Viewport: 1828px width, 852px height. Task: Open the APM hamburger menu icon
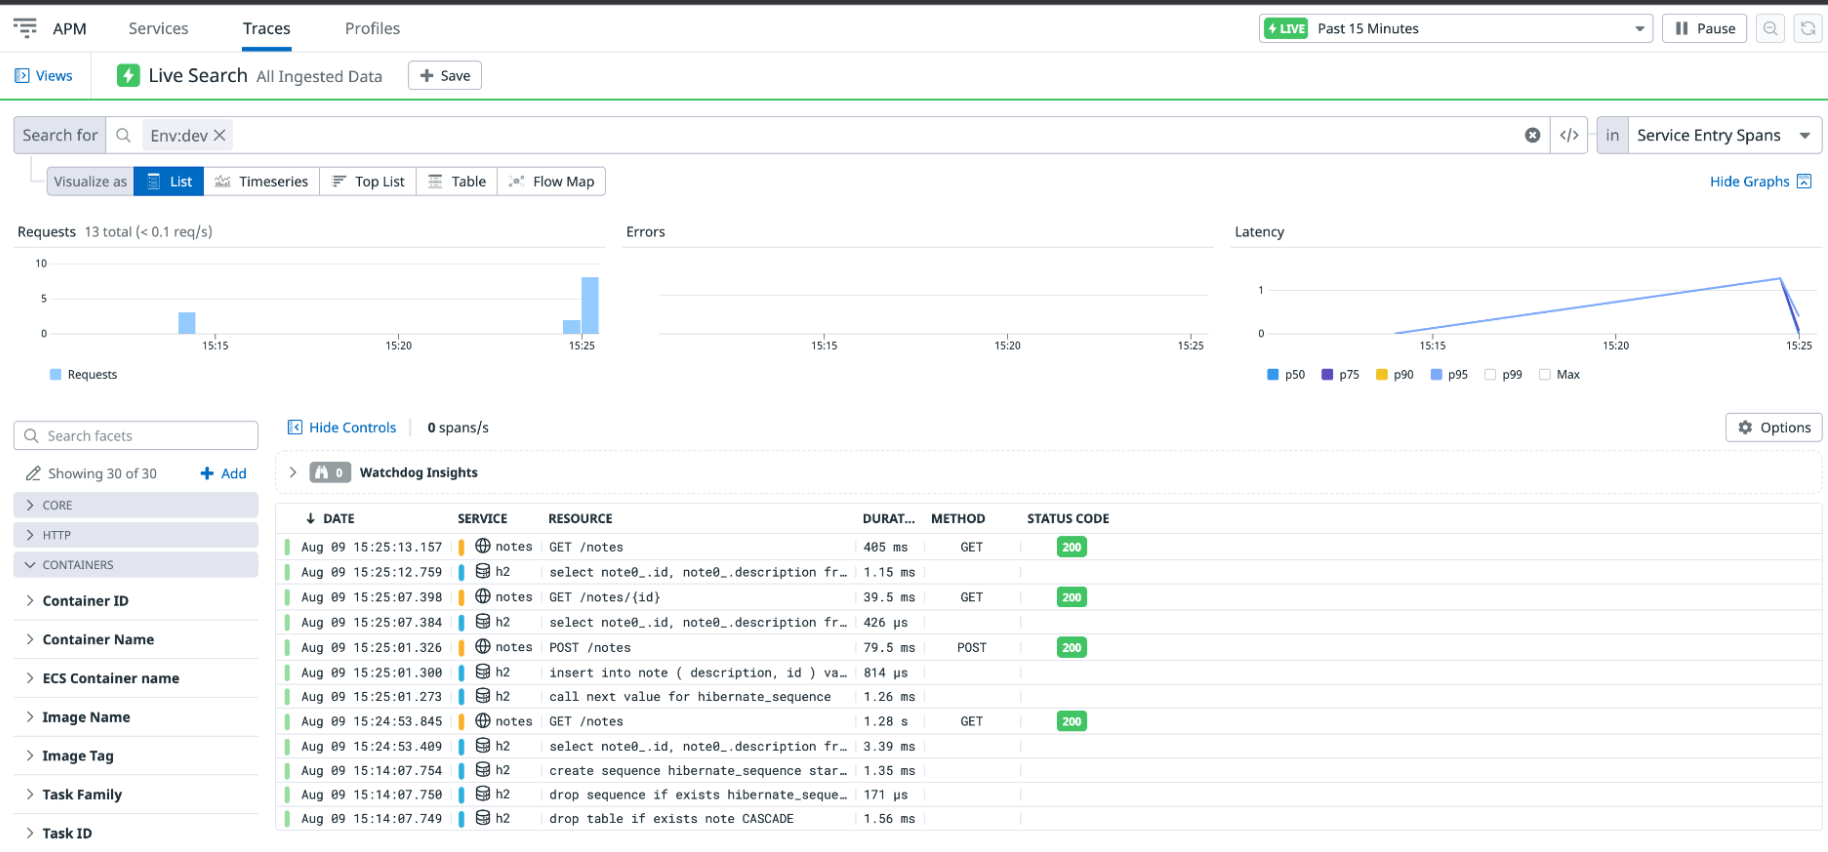point(25,28)
